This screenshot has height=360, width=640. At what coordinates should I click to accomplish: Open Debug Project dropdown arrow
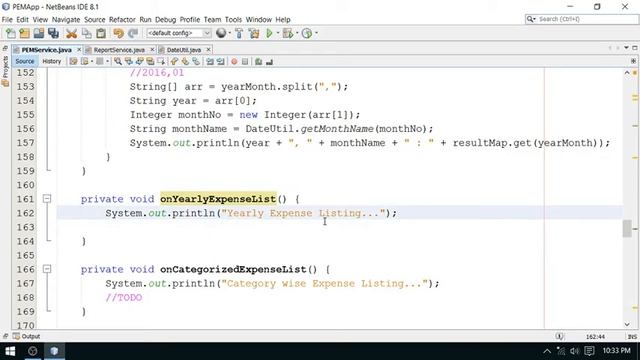(x=297, y=33)
